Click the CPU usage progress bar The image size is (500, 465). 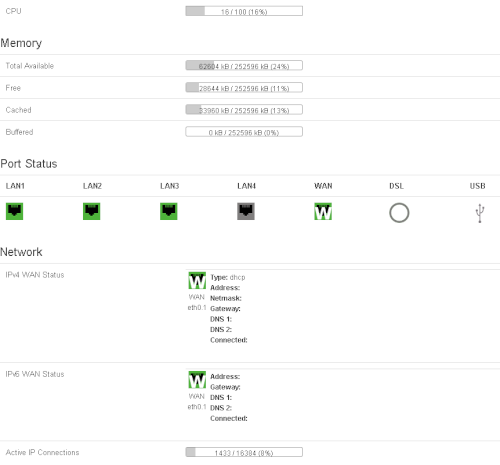[x=244, y=11]
